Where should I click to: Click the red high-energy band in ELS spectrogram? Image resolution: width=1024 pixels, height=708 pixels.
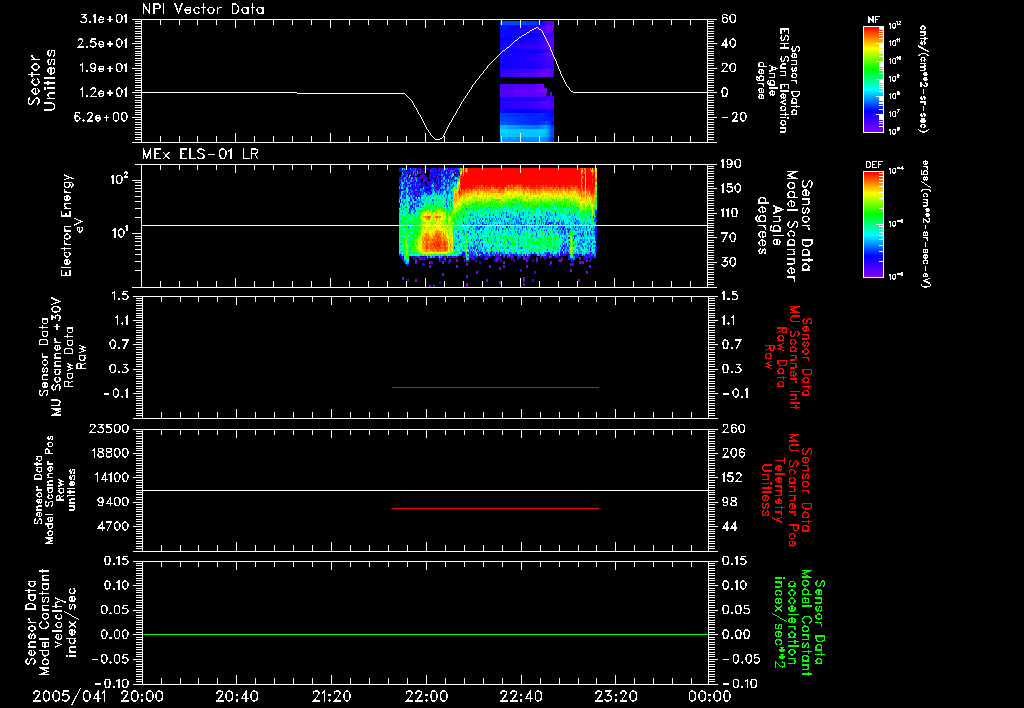[x=522, y=177]
